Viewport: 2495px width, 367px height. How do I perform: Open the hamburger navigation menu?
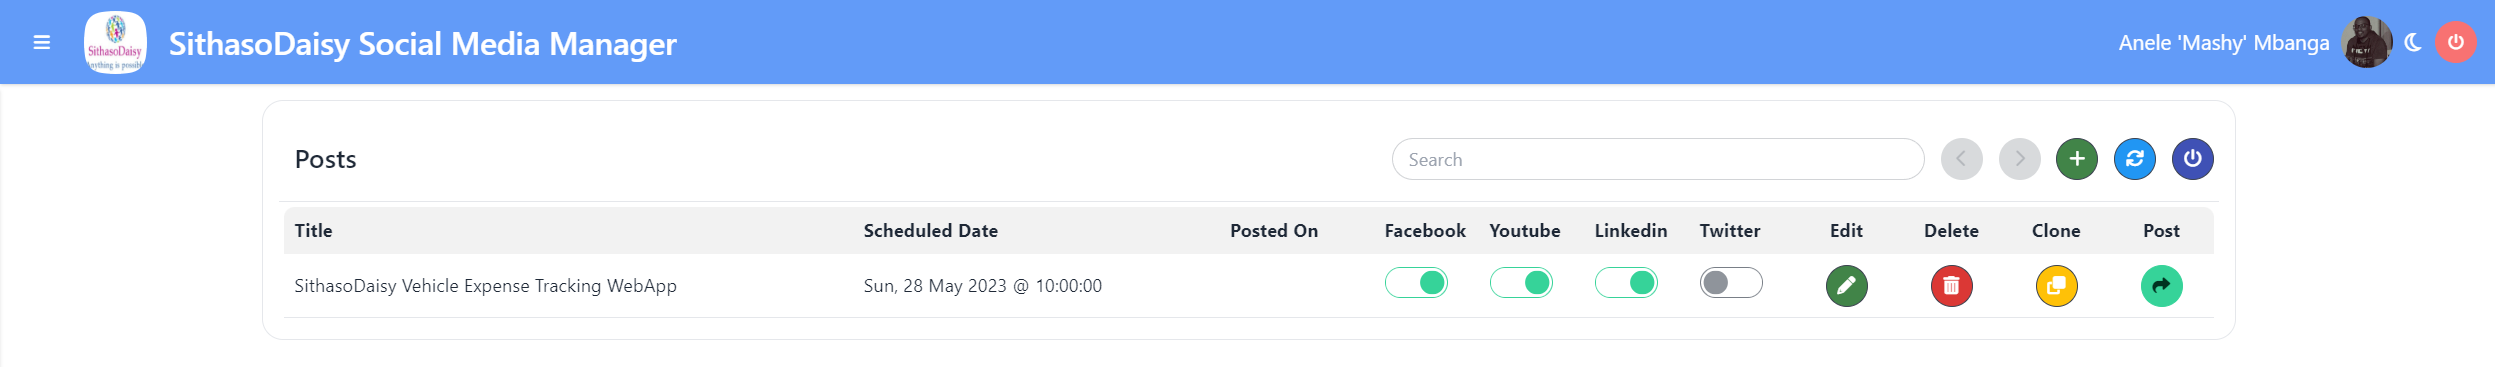tap(42, 43)
